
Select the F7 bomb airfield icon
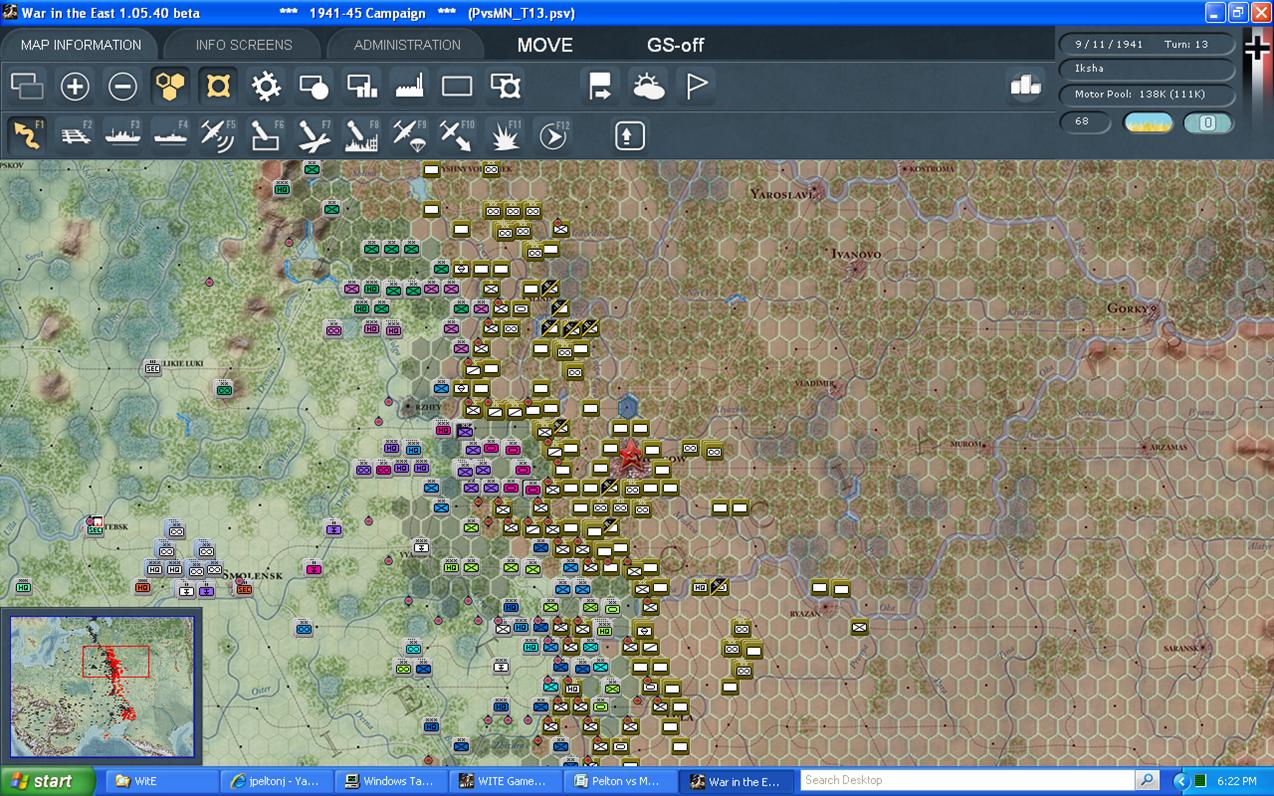(x=314, y=135)
